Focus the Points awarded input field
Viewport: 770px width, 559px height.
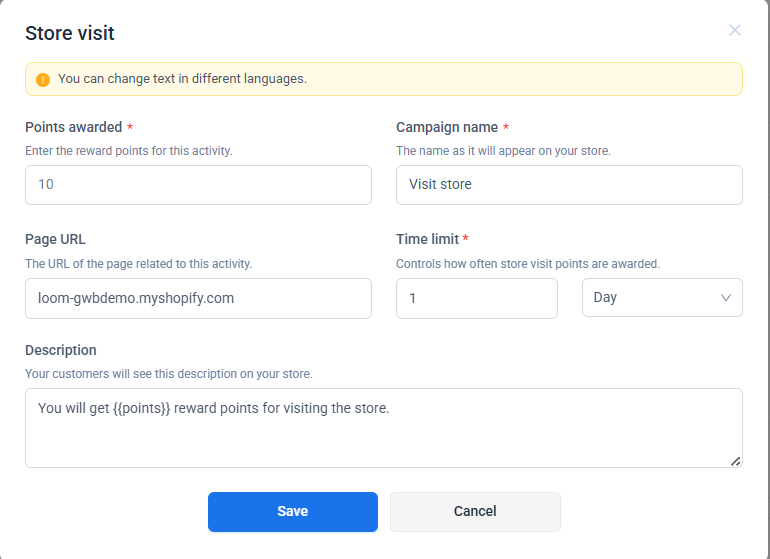click(x=198, y=185)
